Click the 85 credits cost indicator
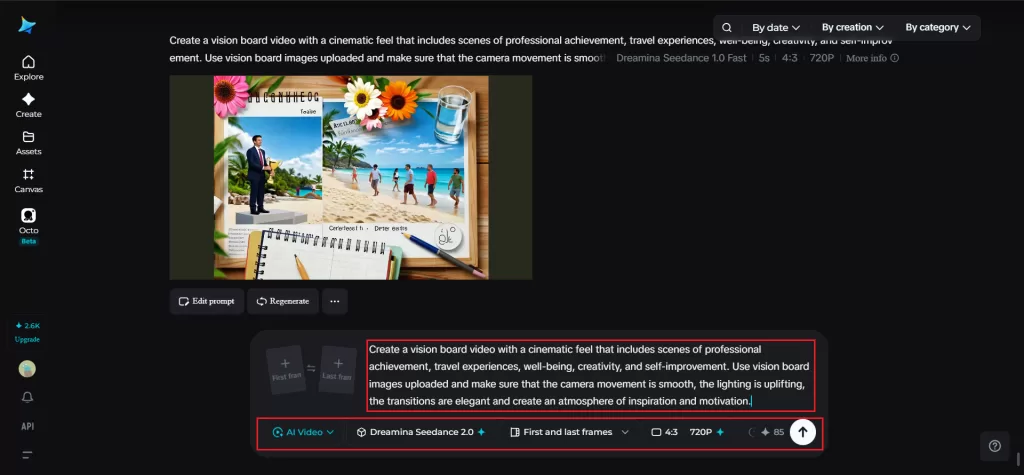This screenshot has width=1024, height=475. (772, 432)
